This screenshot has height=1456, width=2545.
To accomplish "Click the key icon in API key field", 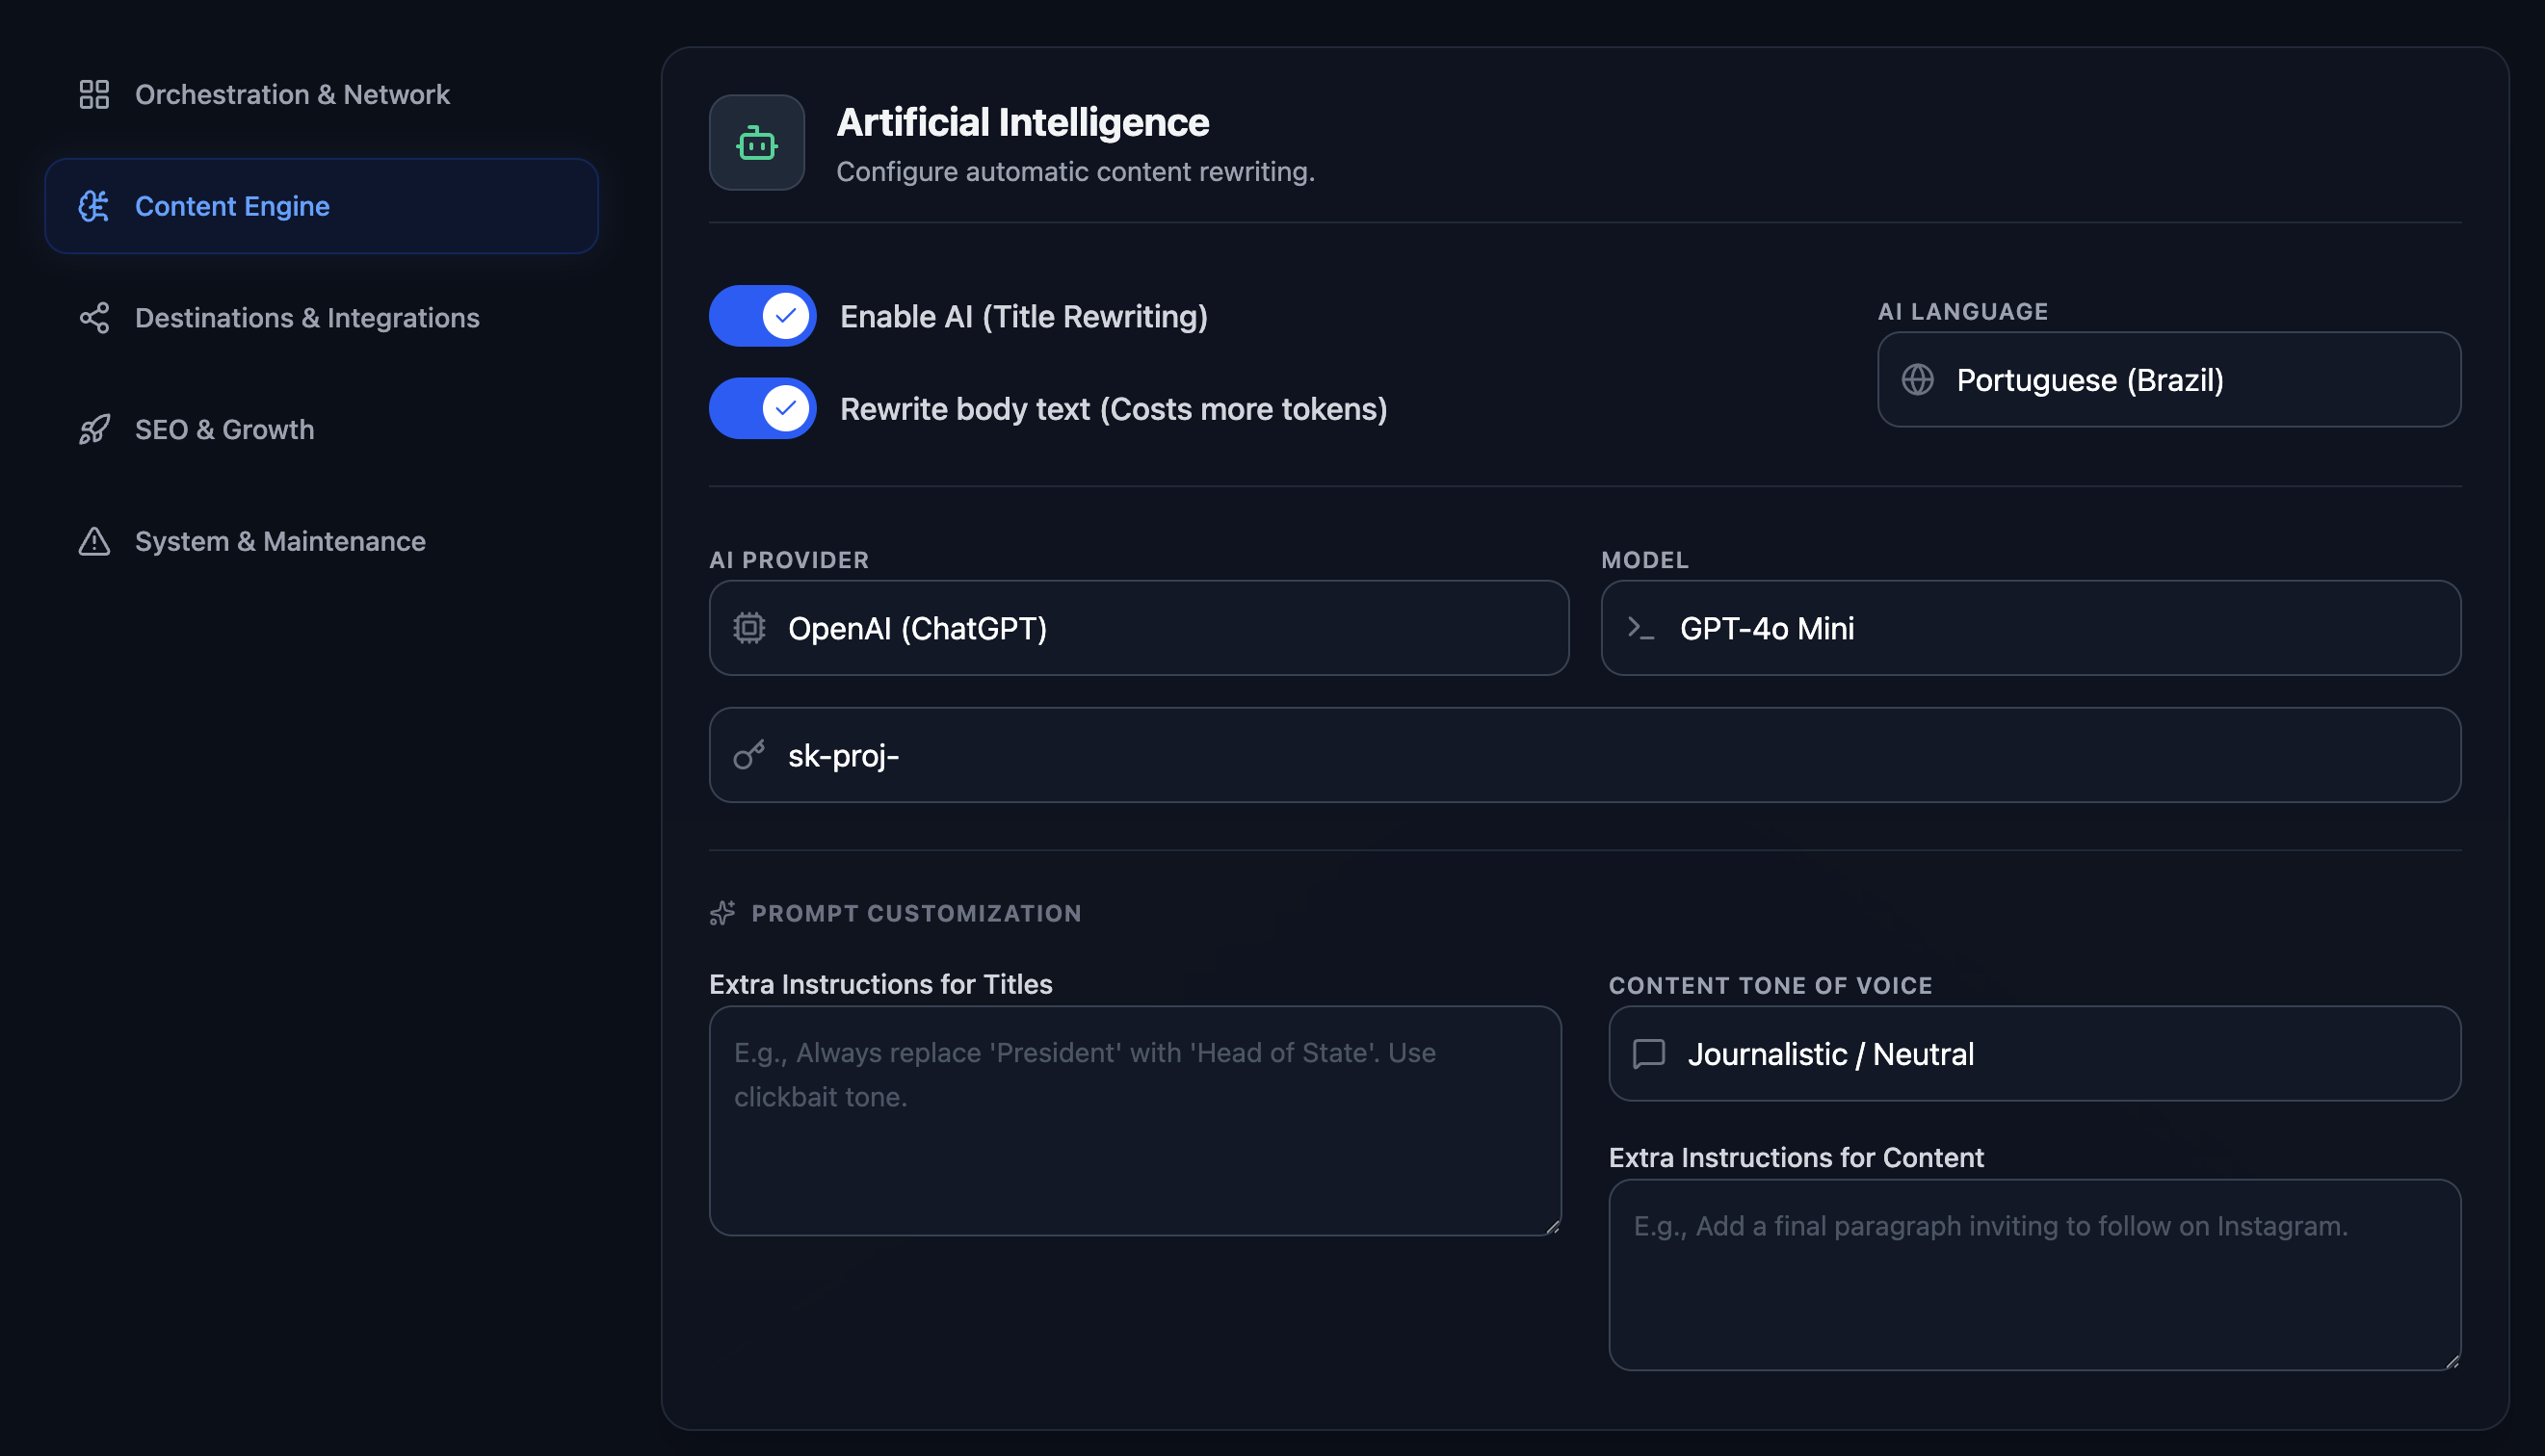I will coord(749,755).
